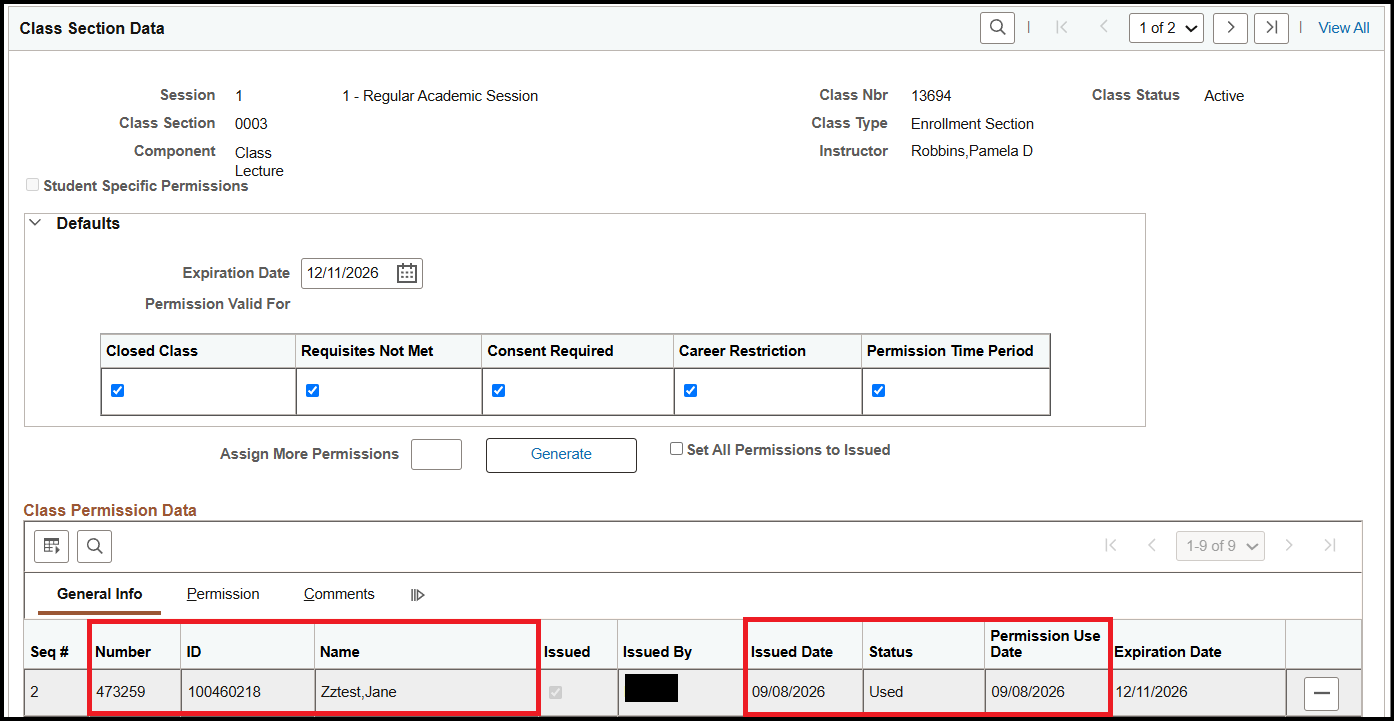Viewport: 1394px width, 721px height.
Task: Click the View All link
Action: click(x=1344, y=28)
